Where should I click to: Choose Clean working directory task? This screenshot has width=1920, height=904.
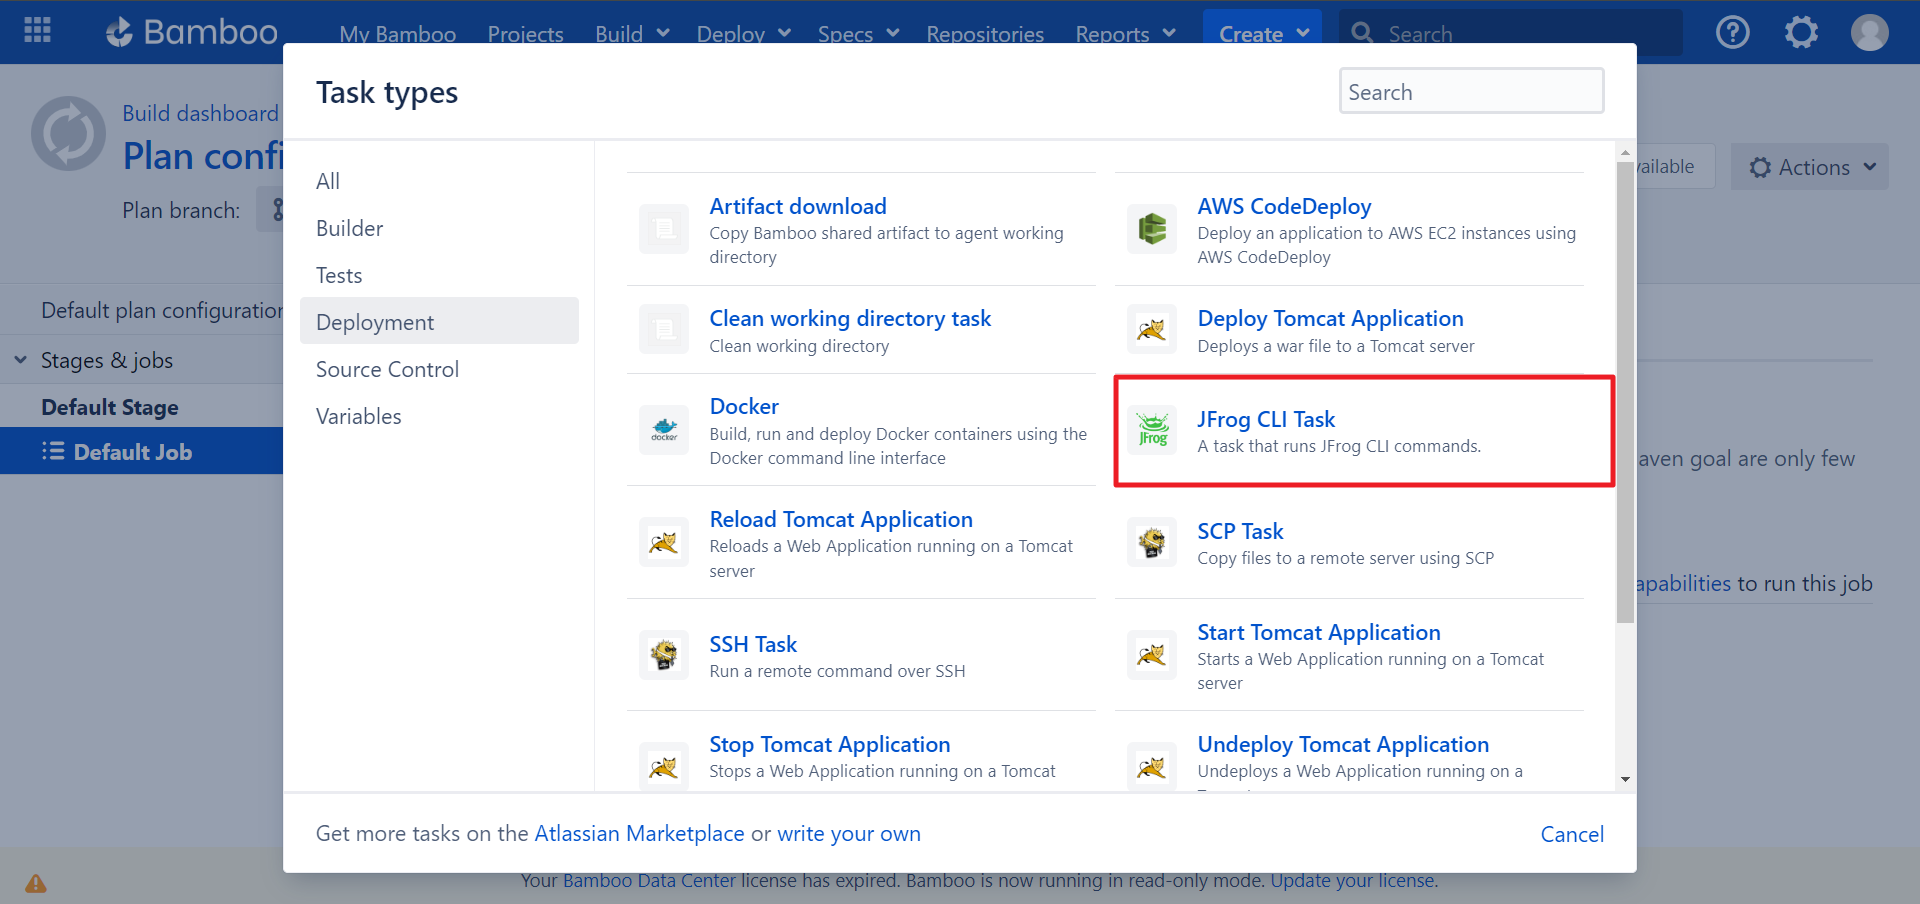click(x=850, y=318)
